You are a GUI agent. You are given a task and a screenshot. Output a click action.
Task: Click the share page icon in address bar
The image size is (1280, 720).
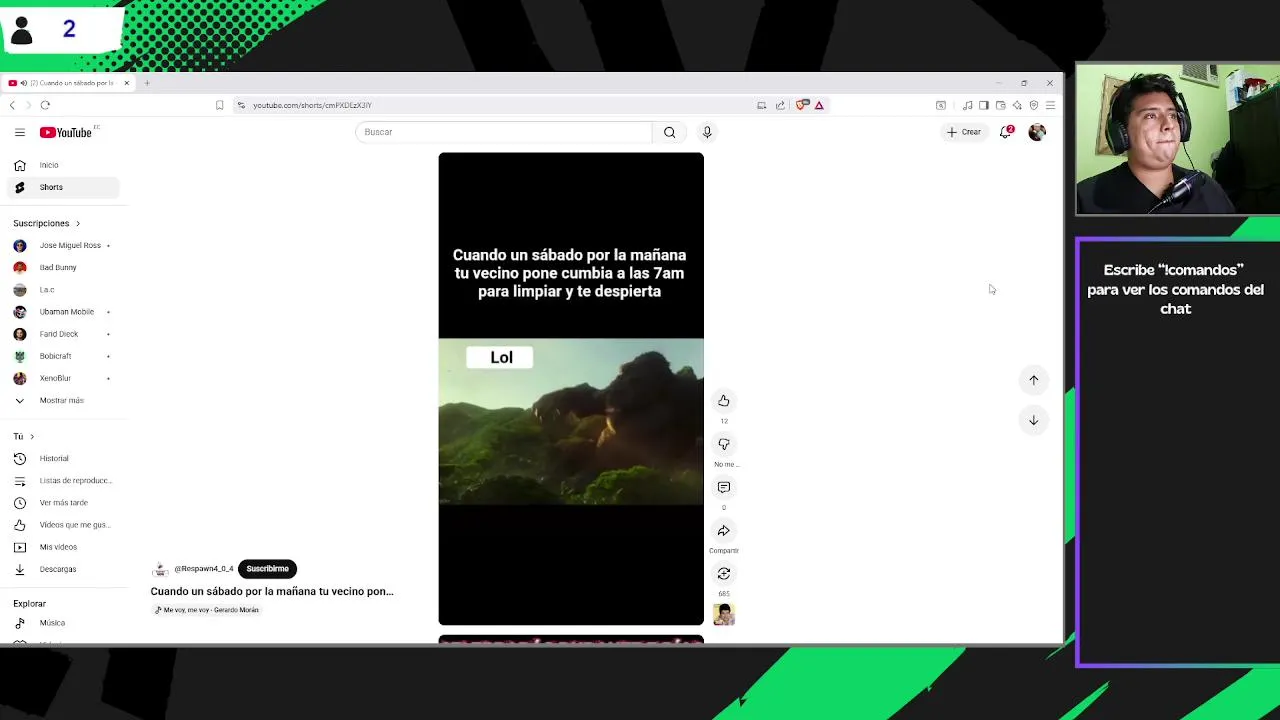tap(780, 105)
